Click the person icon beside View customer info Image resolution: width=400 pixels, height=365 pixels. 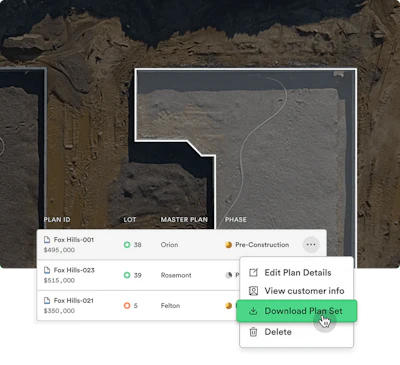coord(253,291)
